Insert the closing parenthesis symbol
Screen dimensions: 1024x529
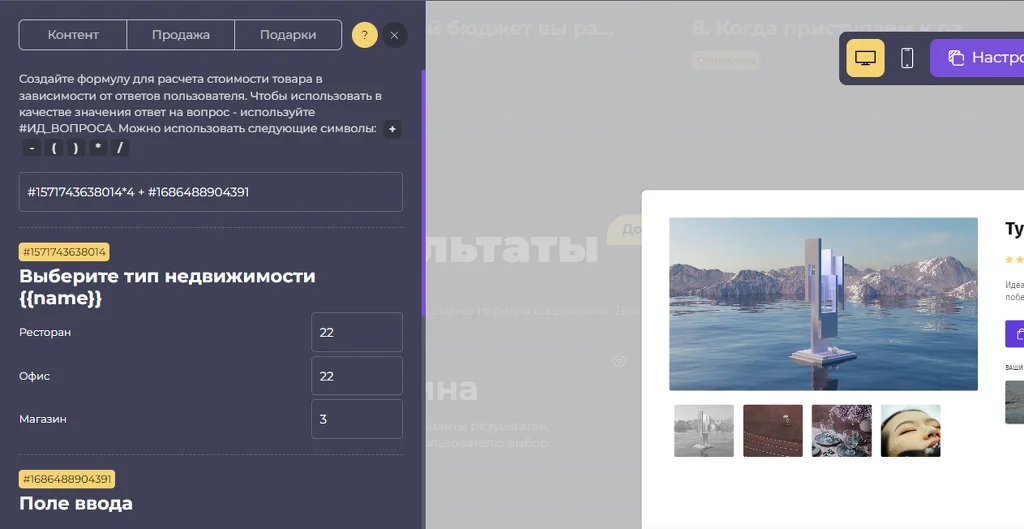tap(76, 148)
